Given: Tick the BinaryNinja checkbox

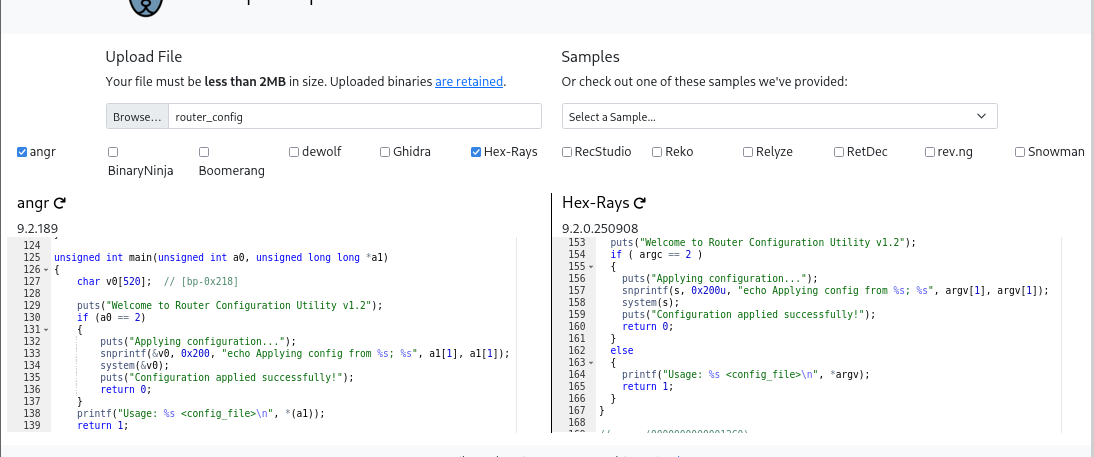Looking at the screenshot, I should (x=113, y=152).
